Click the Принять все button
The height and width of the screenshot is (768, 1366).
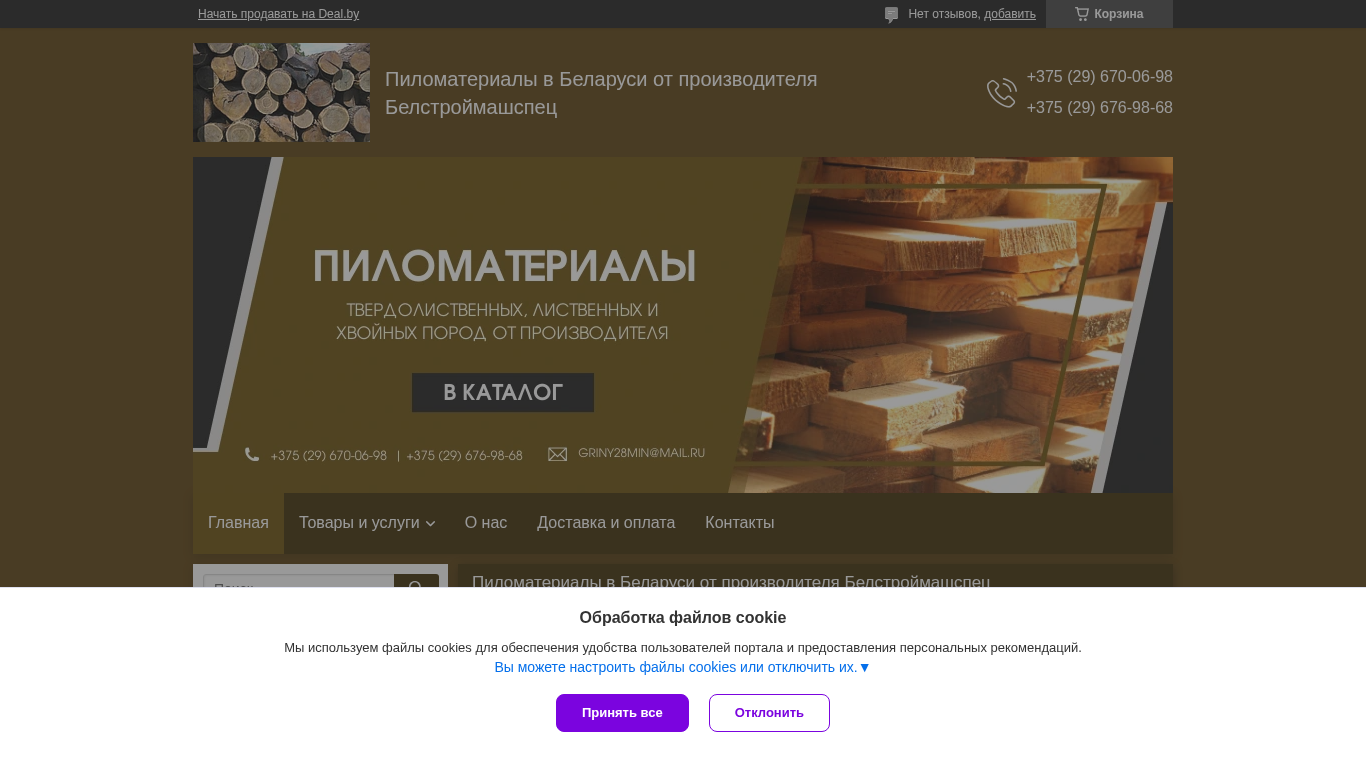622,713
